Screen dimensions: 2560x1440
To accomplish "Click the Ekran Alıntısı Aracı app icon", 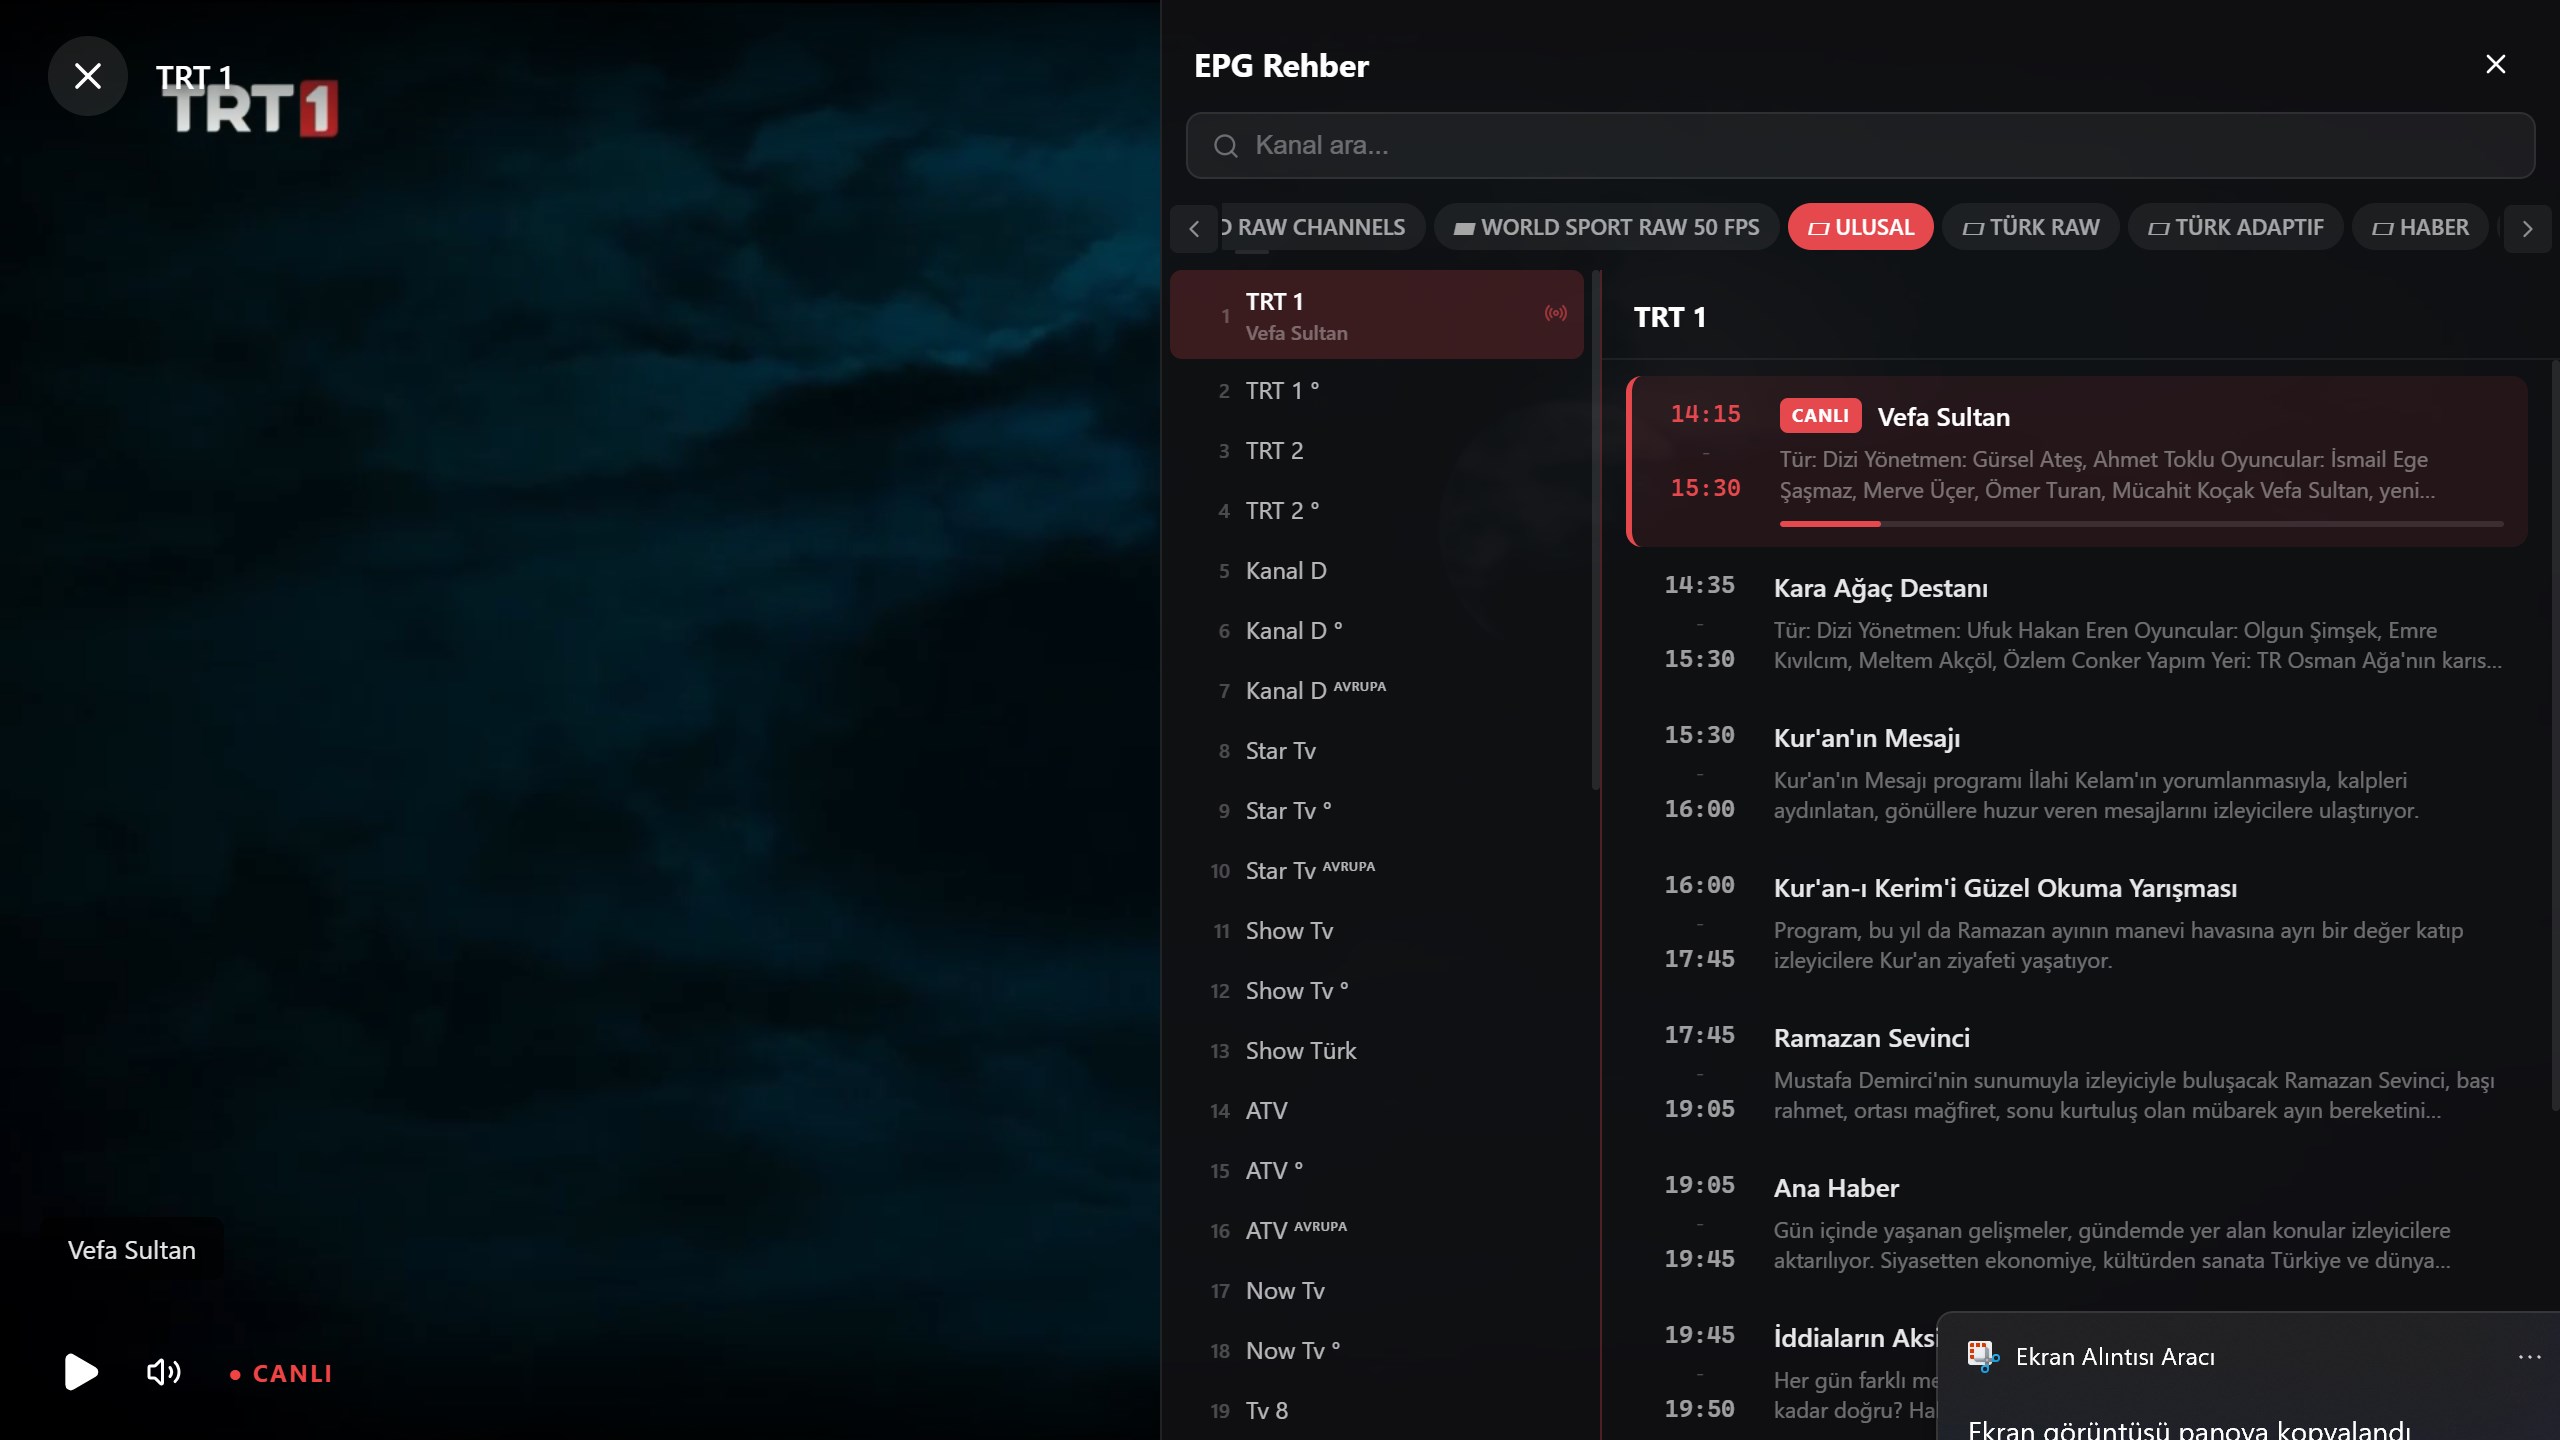I will [x=1983, y=1357].
